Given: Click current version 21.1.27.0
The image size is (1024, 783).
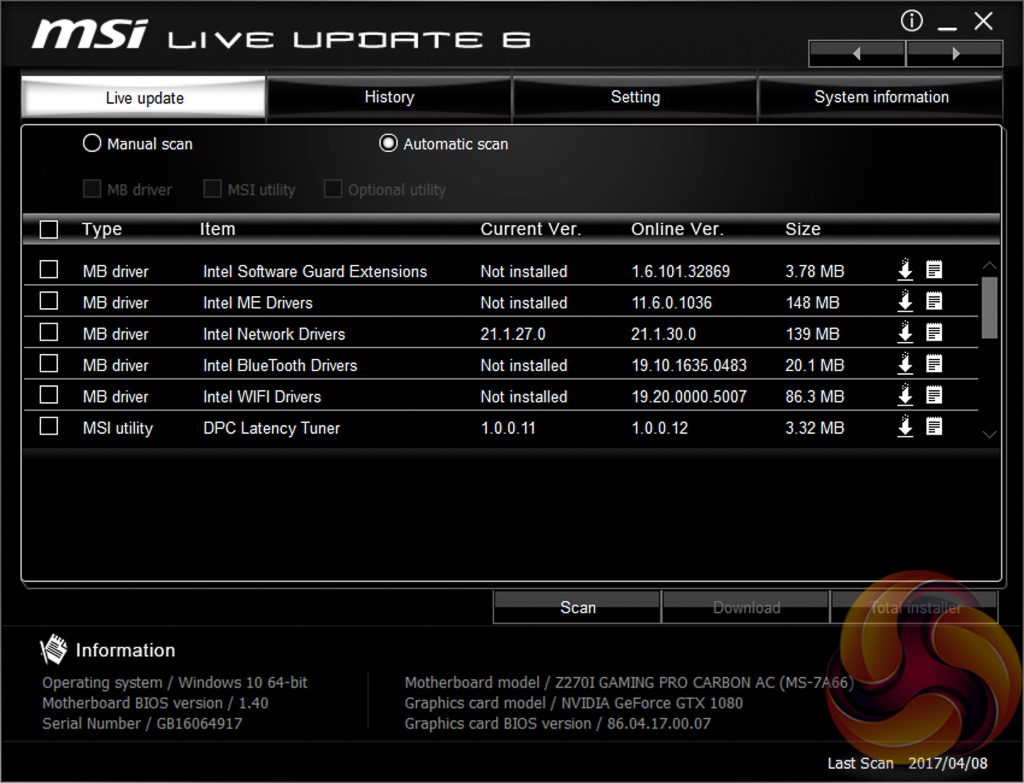Looking at the screenshot, I should [x=513, y=334].
